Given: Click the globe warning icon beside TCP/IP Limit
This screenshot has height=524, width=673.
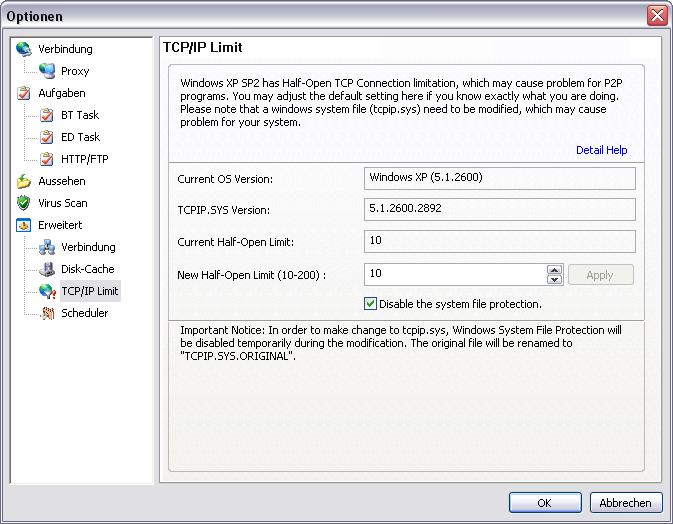Looking at the screenshot, I should [47, 291].
